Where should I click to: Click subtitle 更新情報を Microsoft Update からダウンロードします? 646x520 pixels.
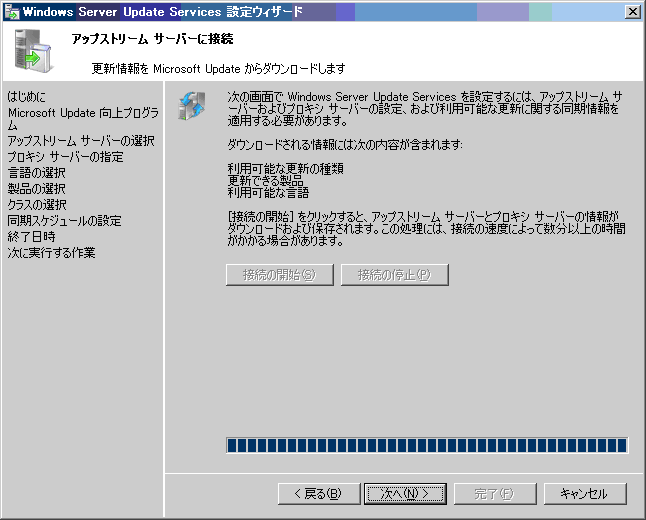218,68
